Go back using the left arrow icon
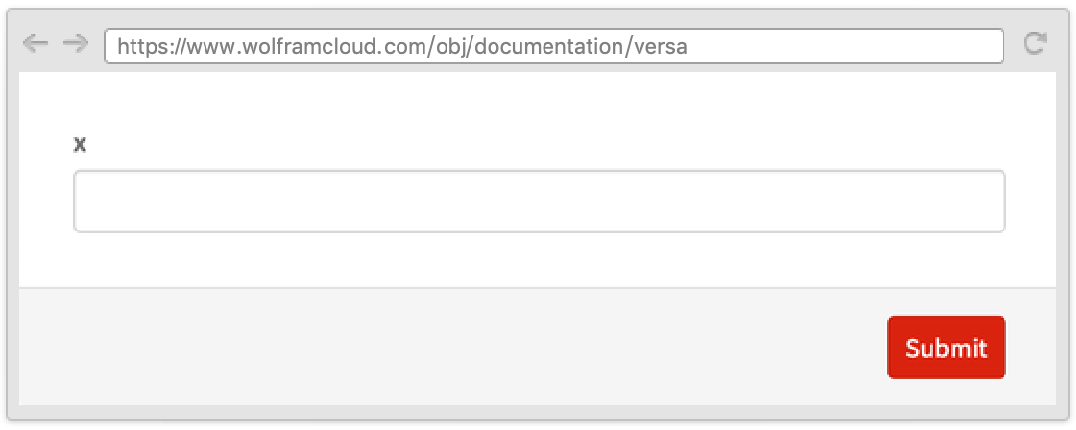Viewport: 1076px width, 430px height. coord(35,44)
